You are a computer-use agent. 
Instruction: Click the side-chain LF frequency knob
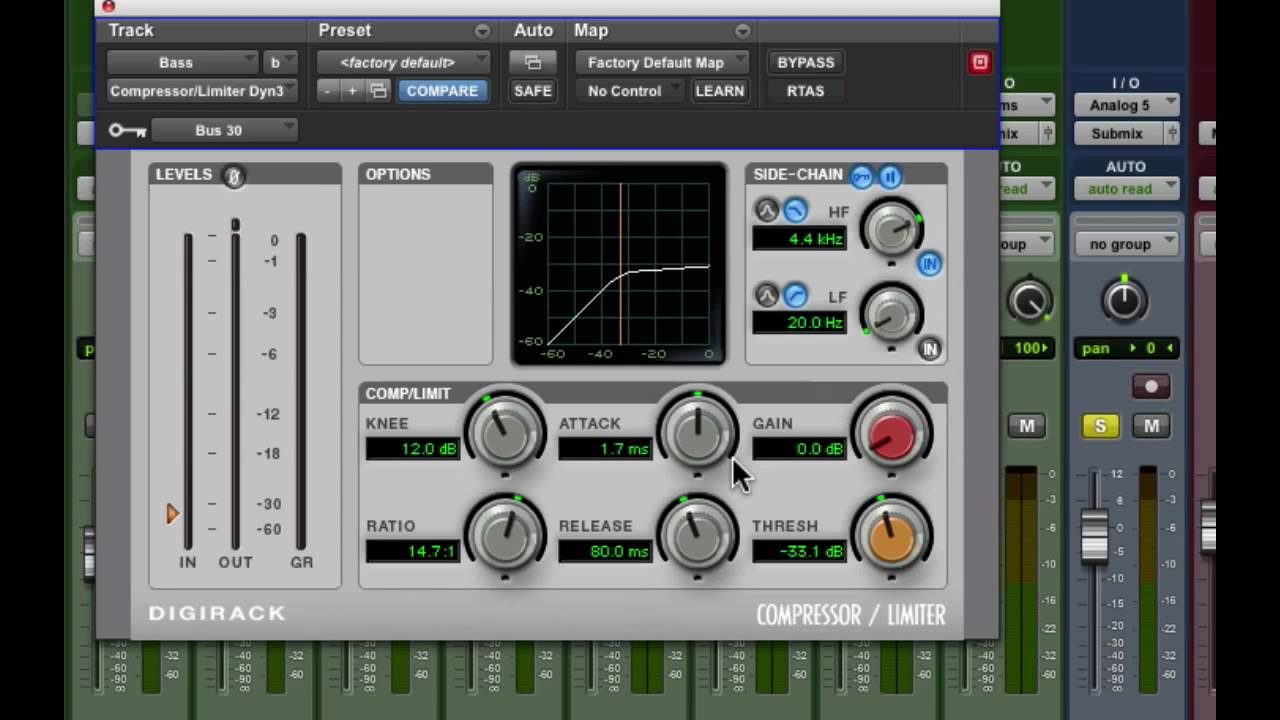pos(891,314)
